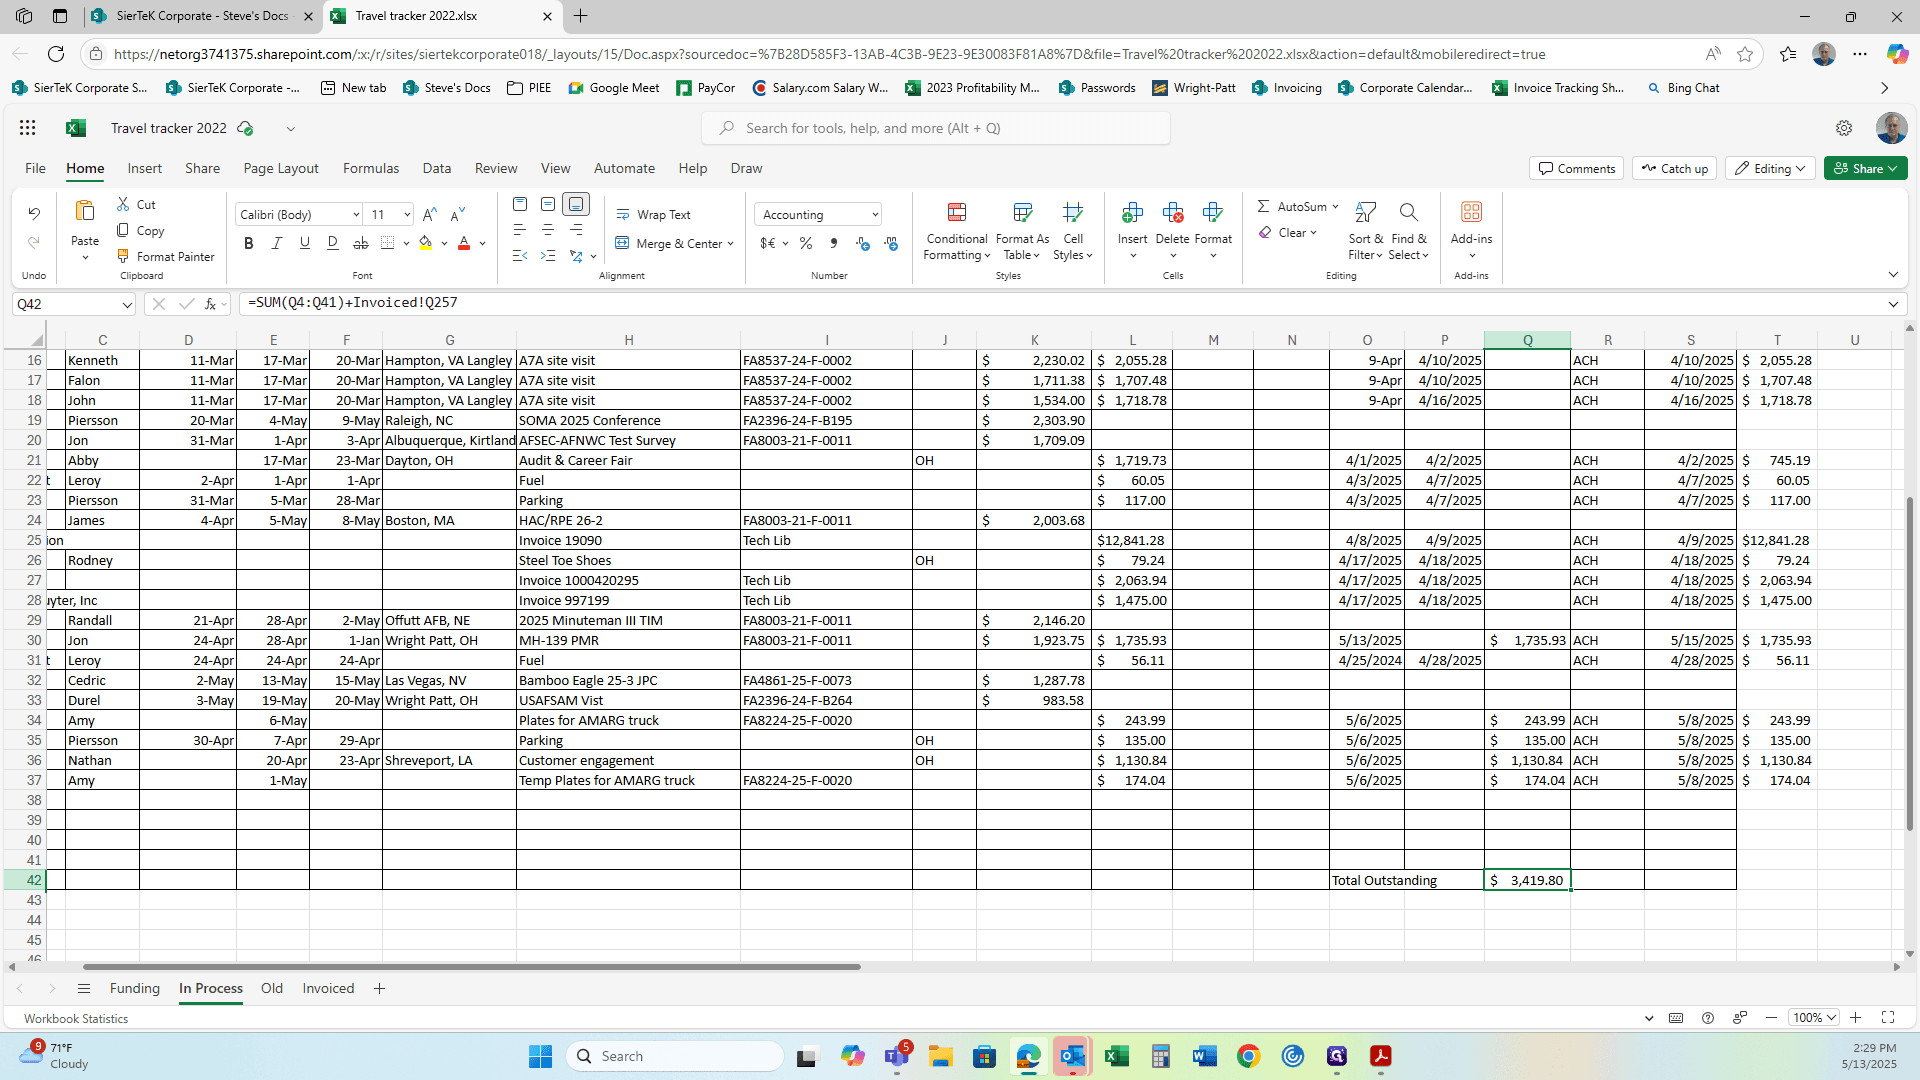
Task: Apply percent style
Action: click(x=806, y=243)
